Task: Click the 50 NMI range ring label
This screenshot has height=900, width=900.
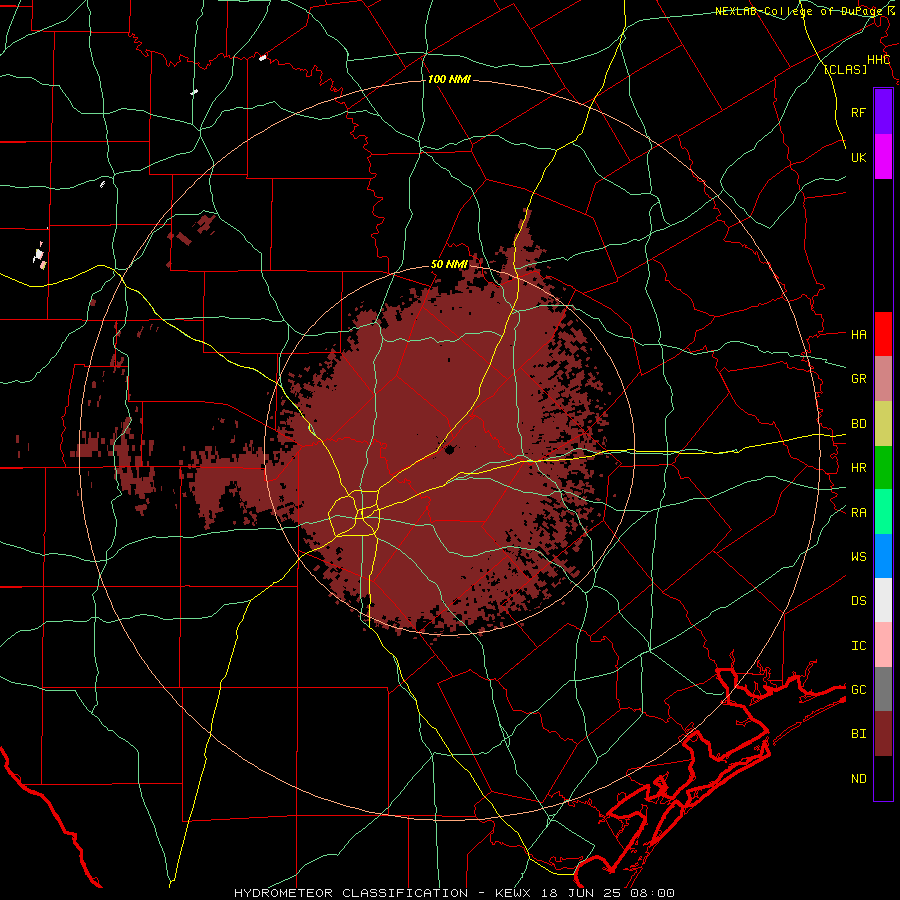Action: (449, 264)
